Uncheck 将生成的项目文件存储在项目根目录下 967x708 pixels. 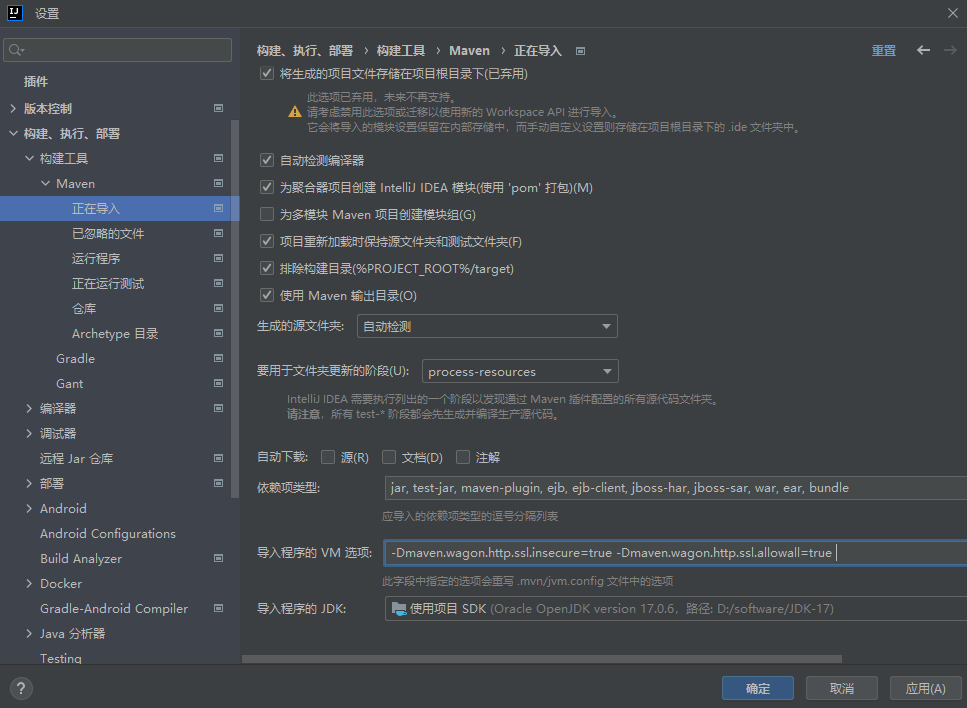point(266,73)
